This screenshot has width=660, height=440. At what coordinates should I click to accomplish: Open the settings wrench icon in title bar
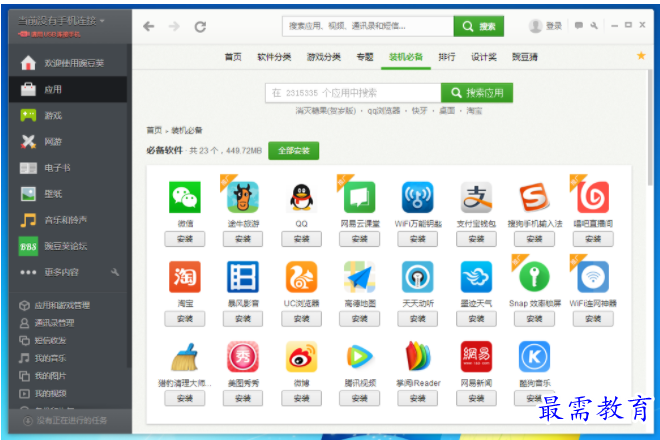click(x=594, y=26)
